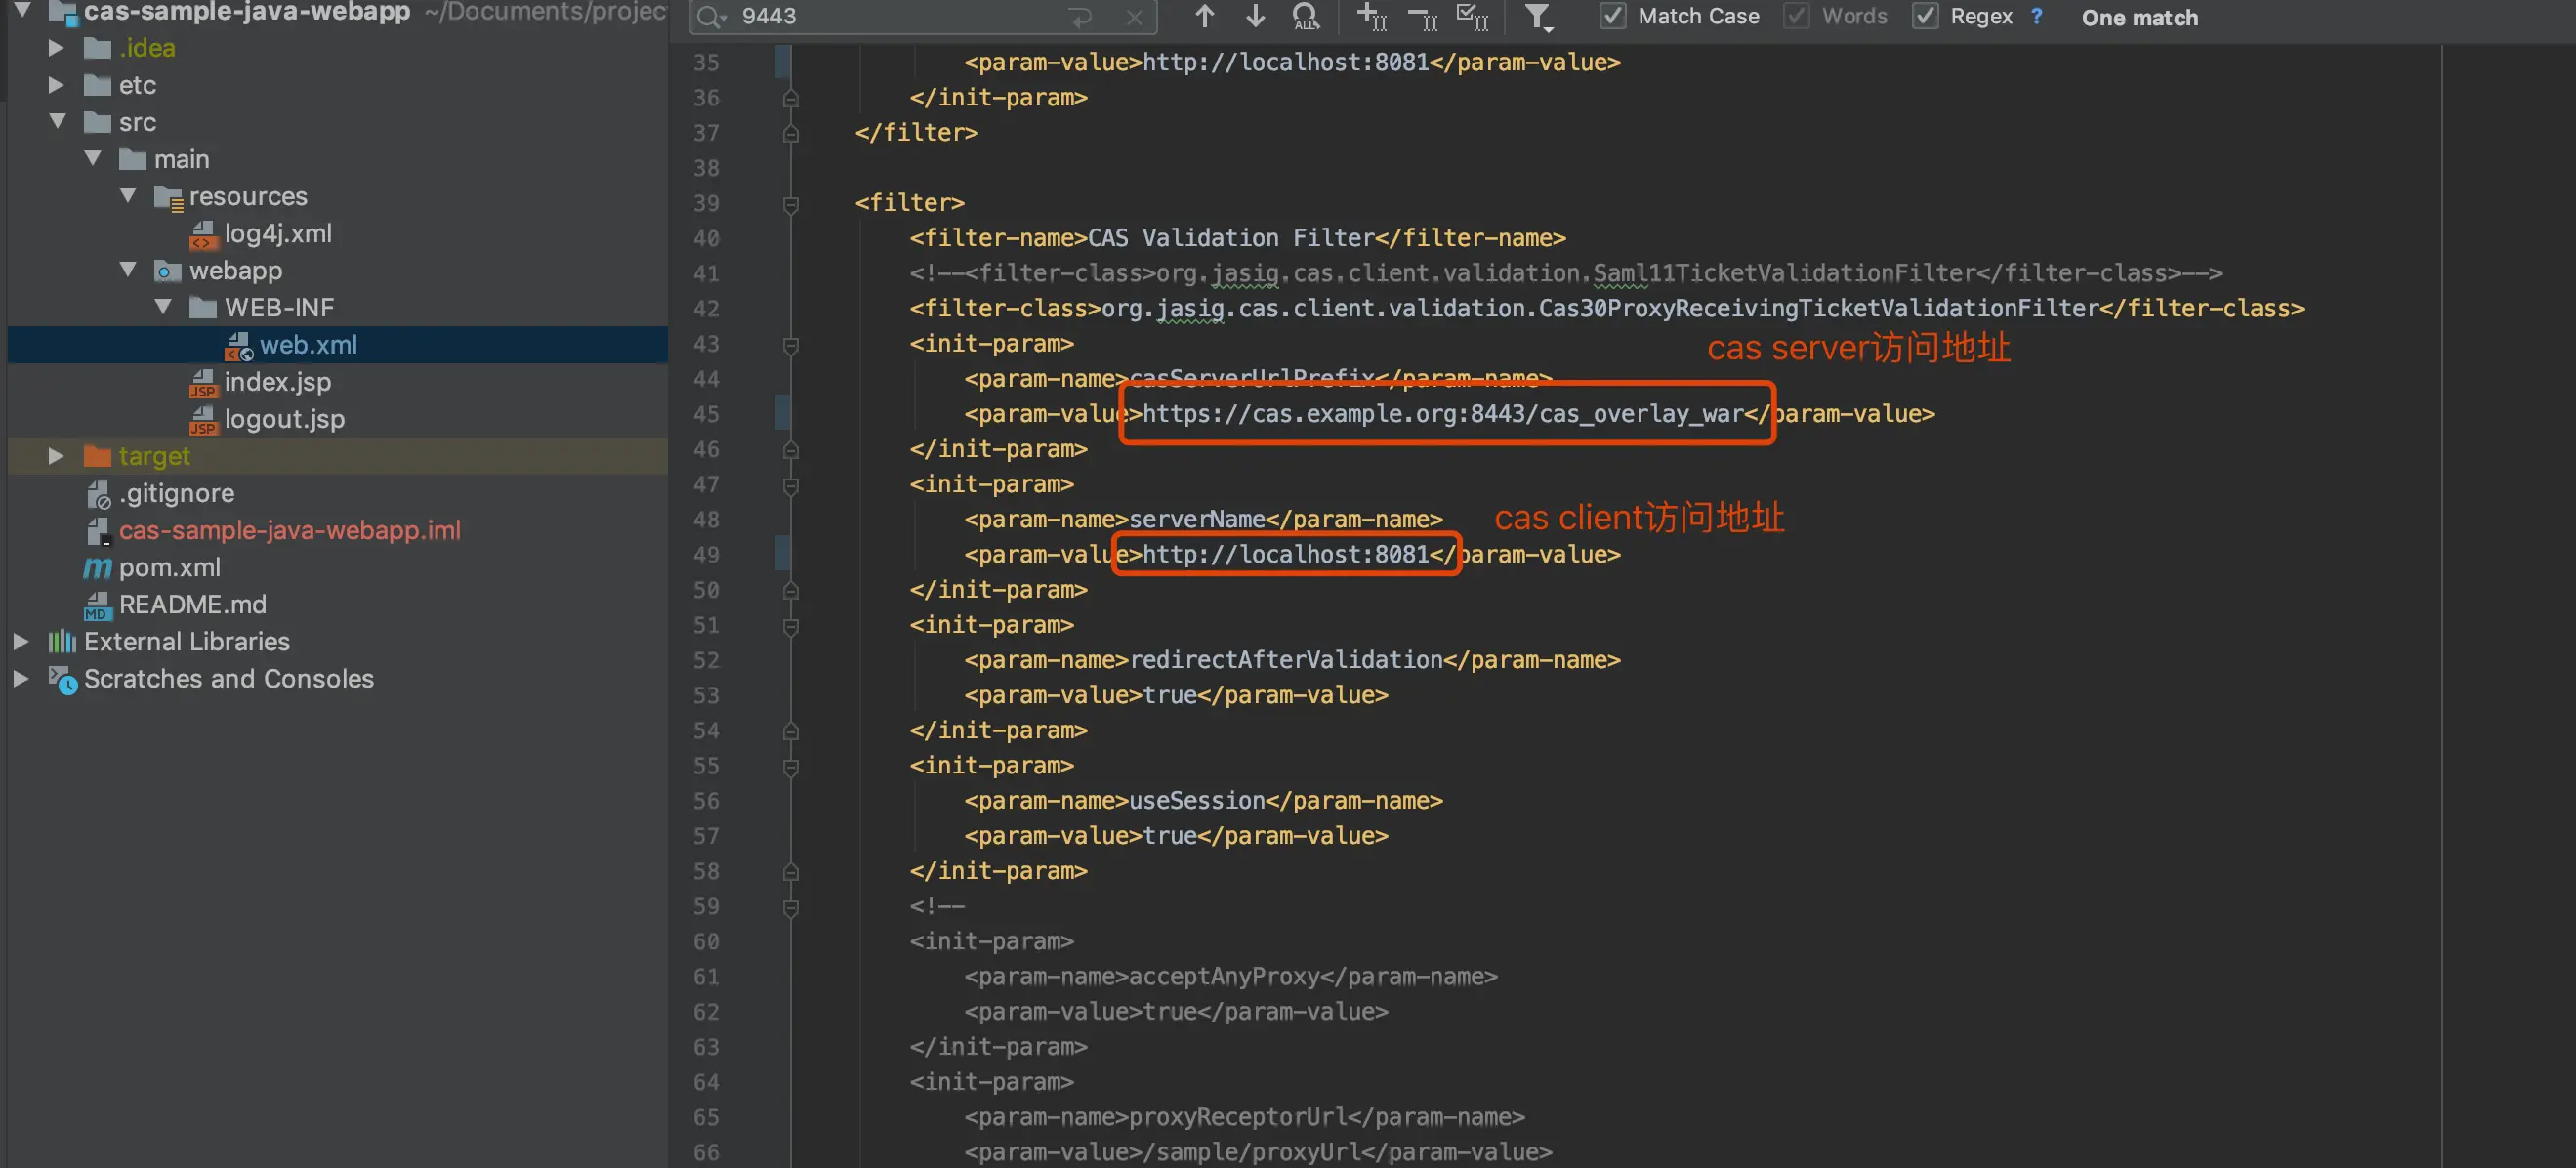Expand the target folder

click(x=56, y=456)
